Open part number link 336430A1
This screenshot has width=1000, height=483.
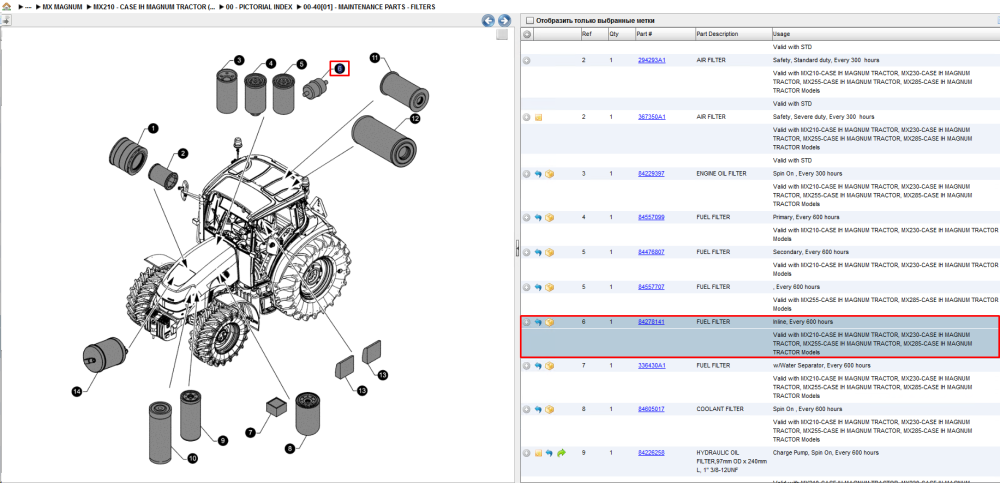[651, 366]
